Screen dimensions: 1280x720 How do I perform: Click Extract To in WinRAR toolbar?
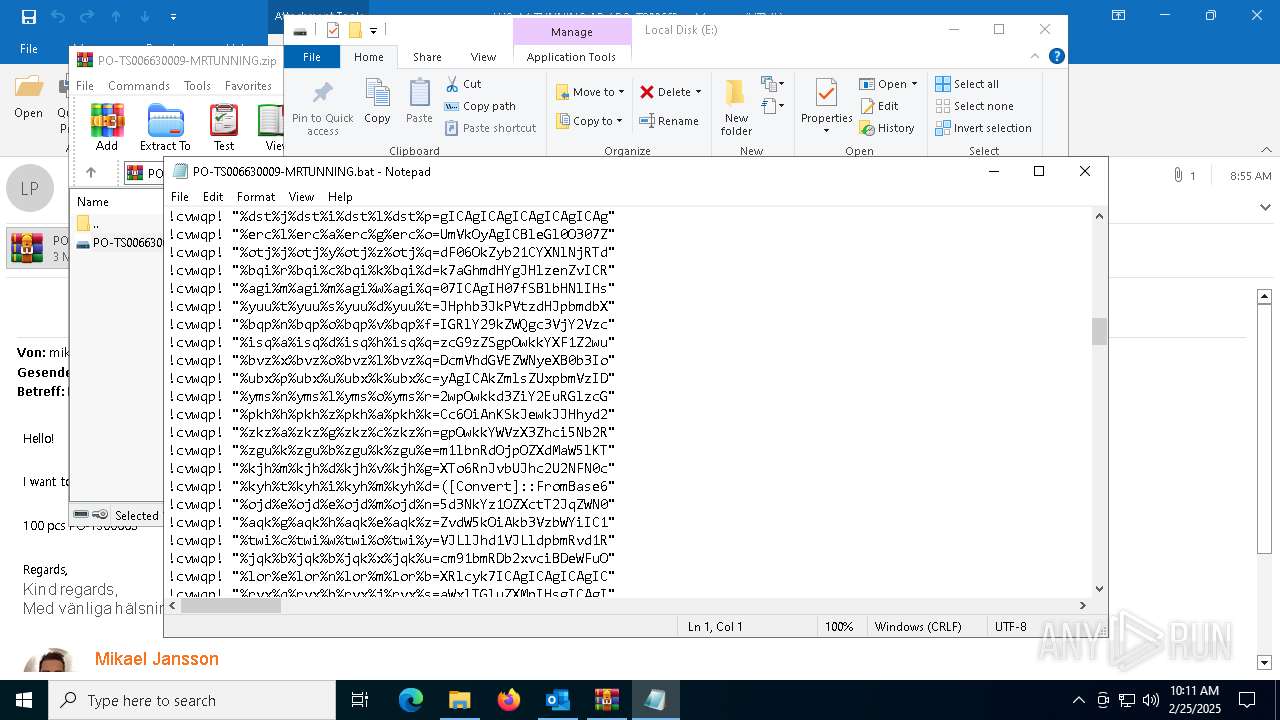pyautogui.click(x=165, y=127)
